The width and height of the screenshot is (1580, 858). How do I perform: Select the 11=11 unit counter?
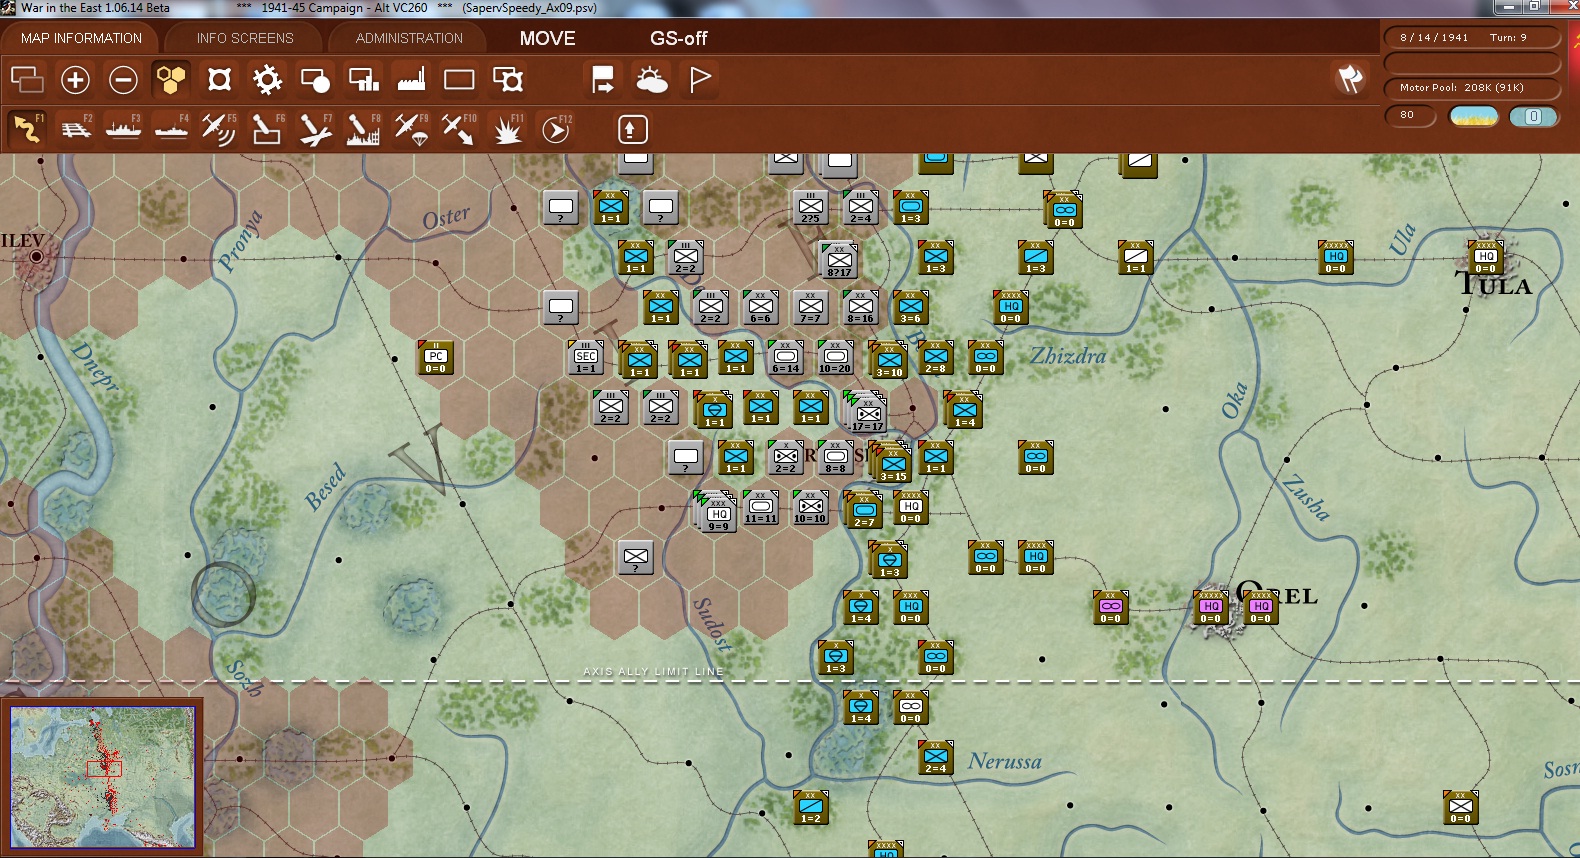click(761, 508)
